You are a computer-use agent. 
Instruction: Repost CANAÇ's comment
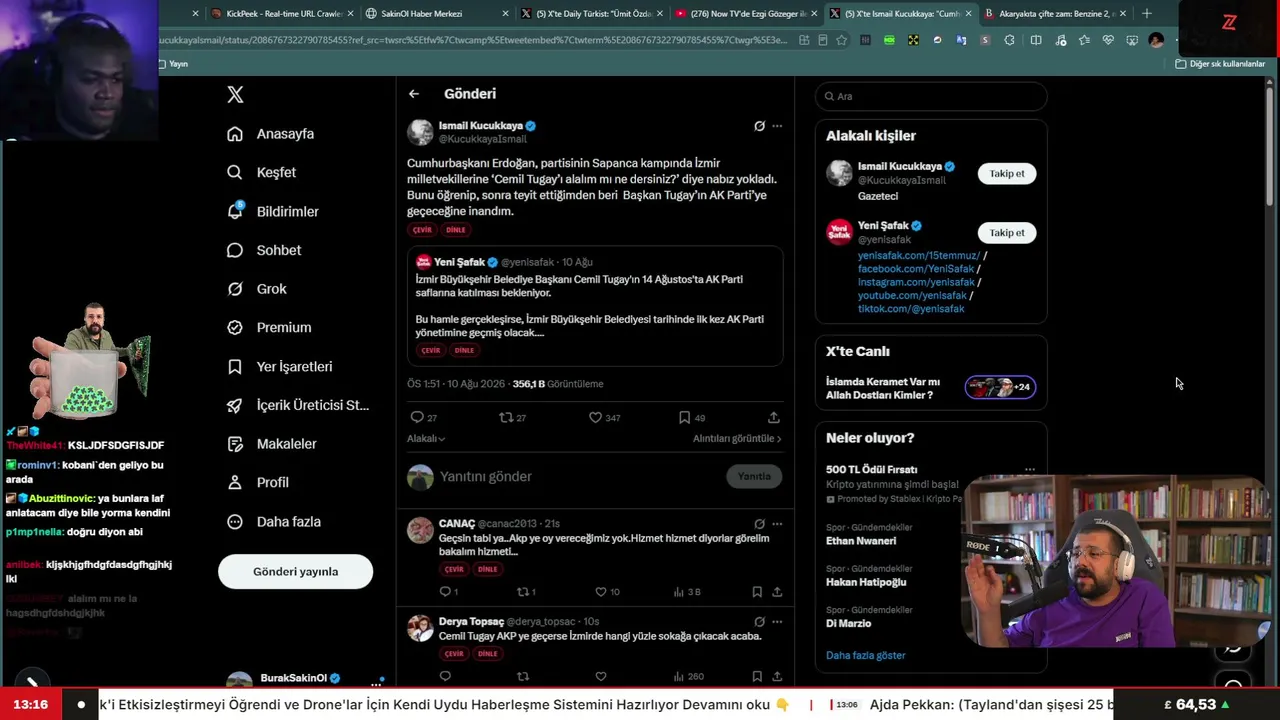(x=526, y=592)
